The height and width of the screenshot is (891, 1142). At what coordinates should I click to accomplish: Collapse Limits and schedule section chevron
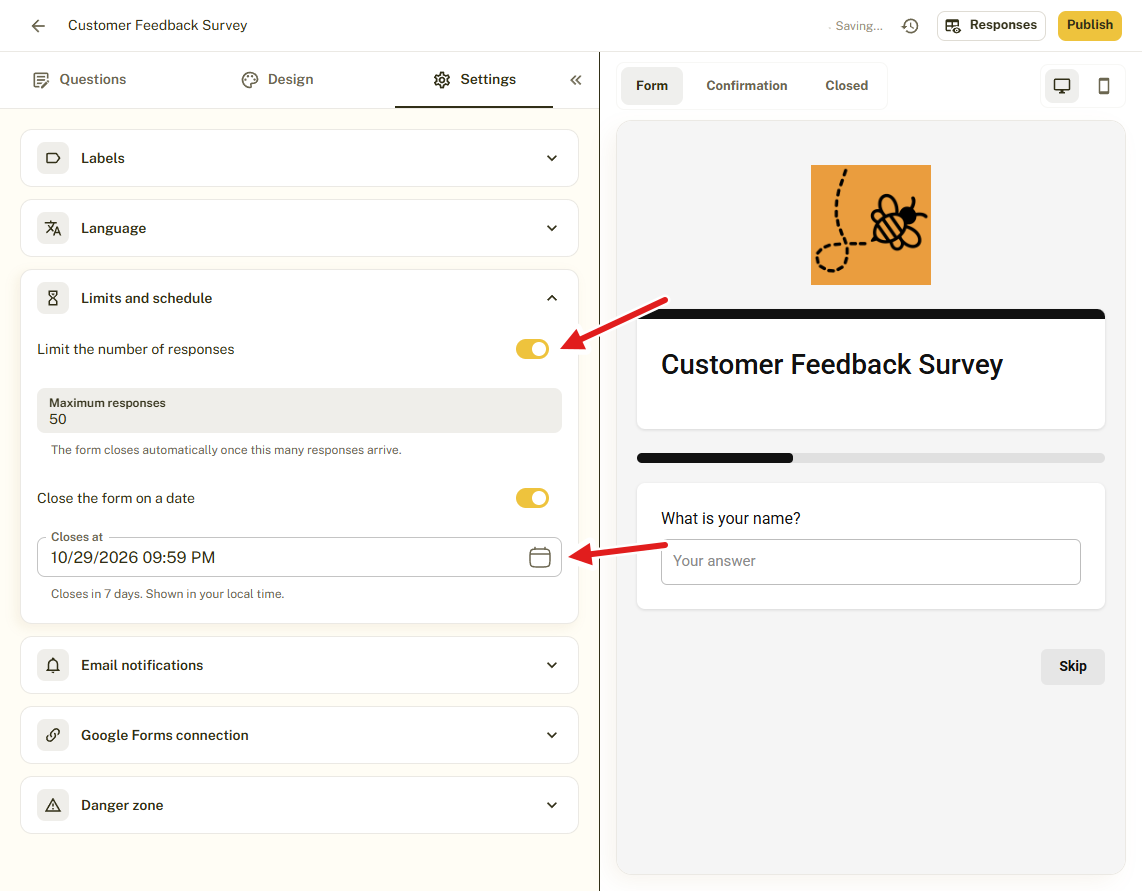(x=552, y=298)
